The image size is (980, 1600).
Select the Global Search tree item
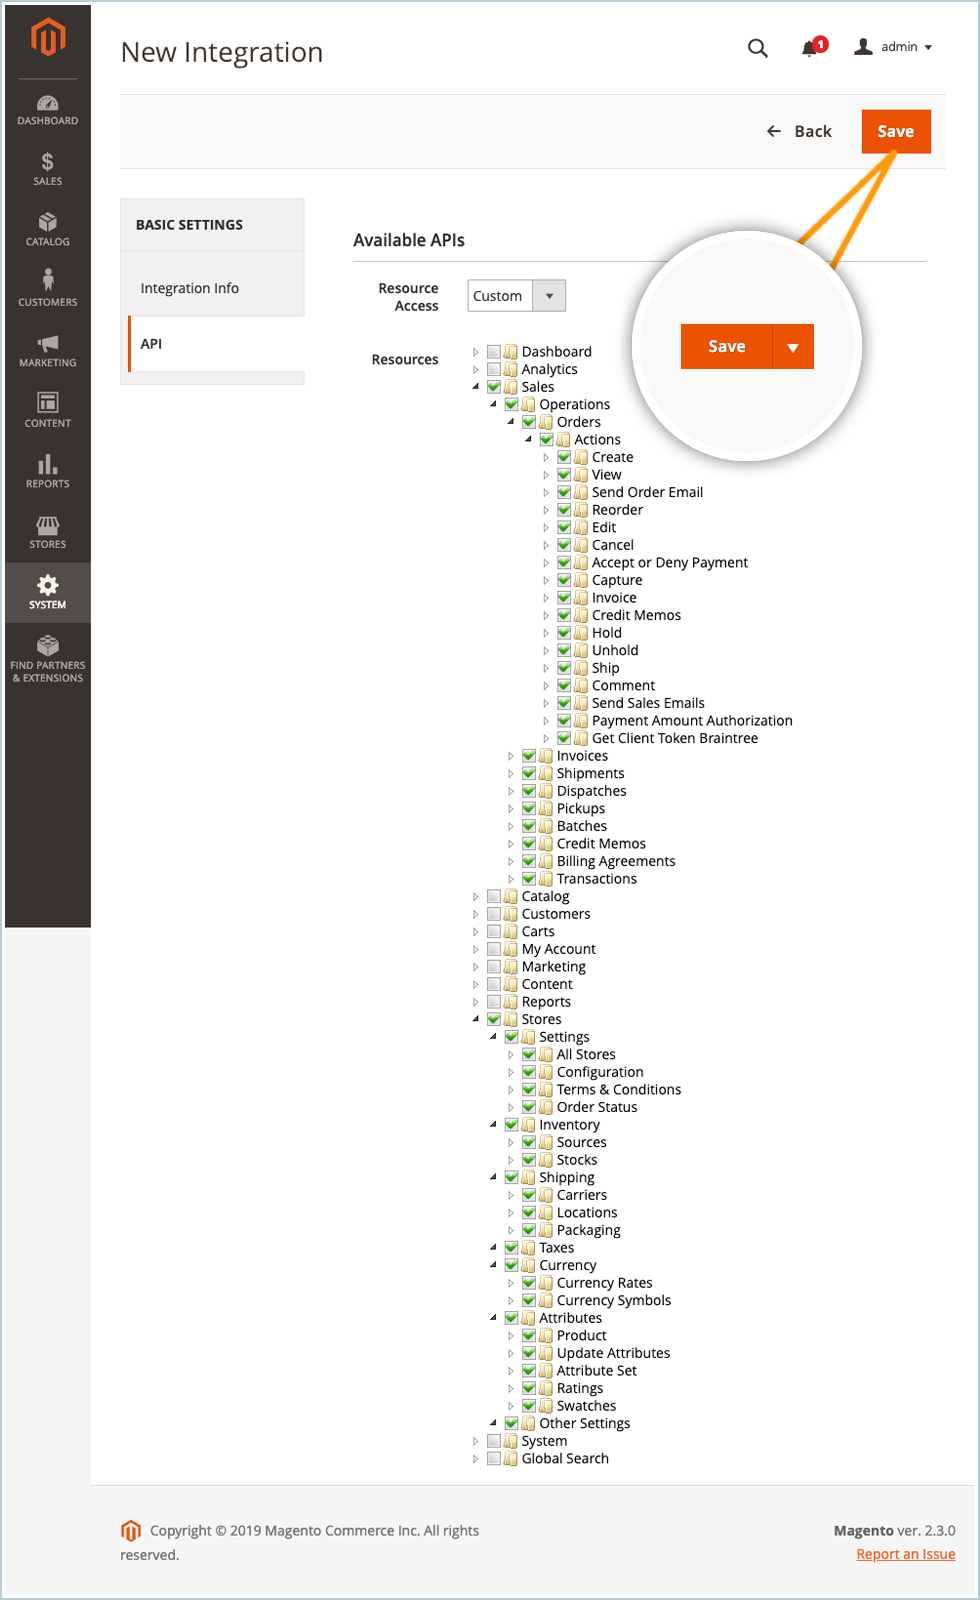pyautogui.click(x=564, y=1459)
